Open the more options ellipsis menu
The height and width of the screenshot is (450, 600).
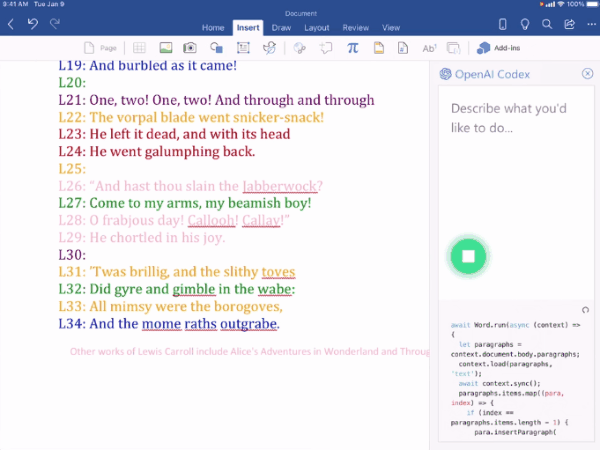(592, 24)
